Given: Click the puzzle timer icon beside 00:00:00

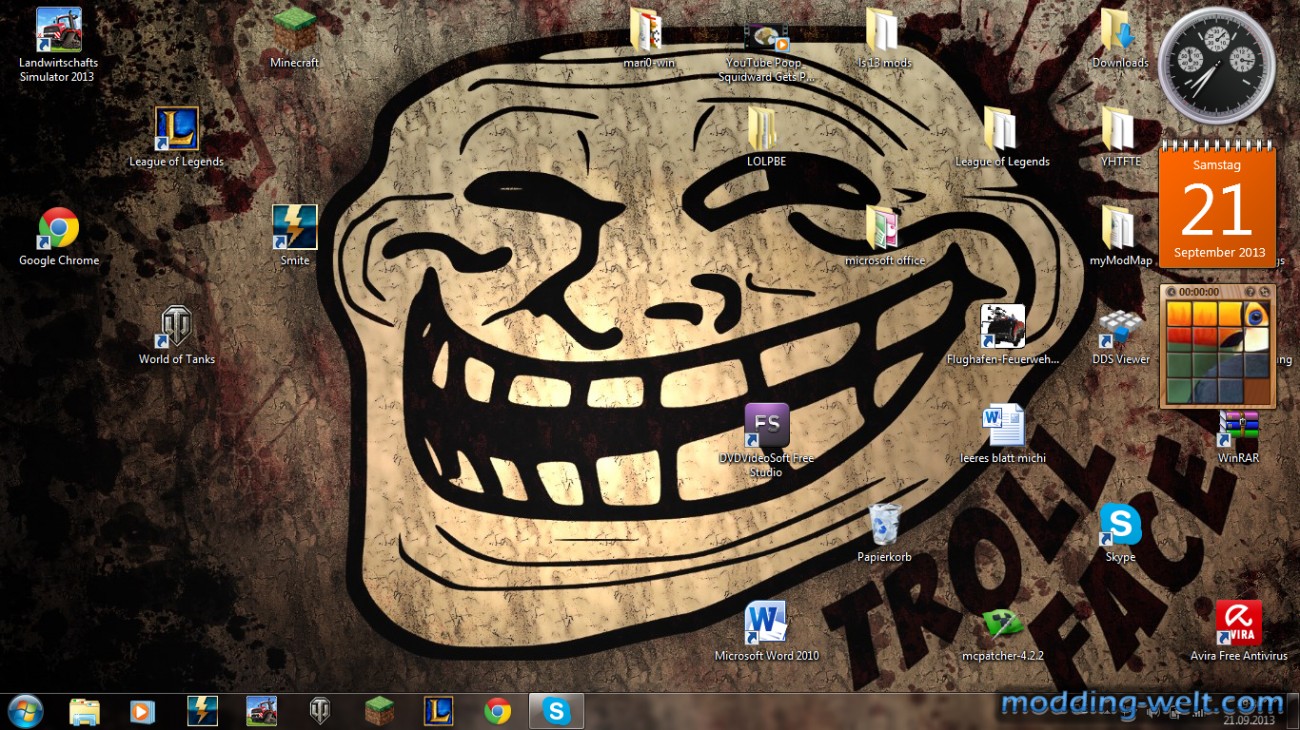Looking at the screenshot, I should [1170, 291].
